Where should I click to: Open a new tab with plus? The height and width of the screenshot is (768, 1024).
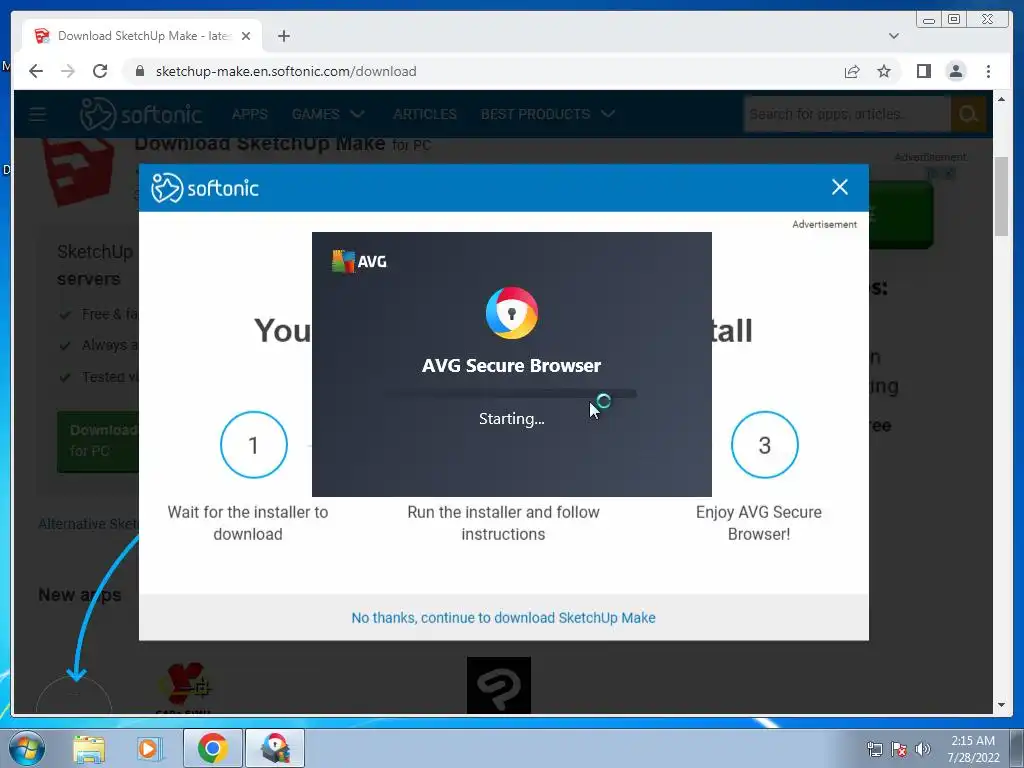283,36
